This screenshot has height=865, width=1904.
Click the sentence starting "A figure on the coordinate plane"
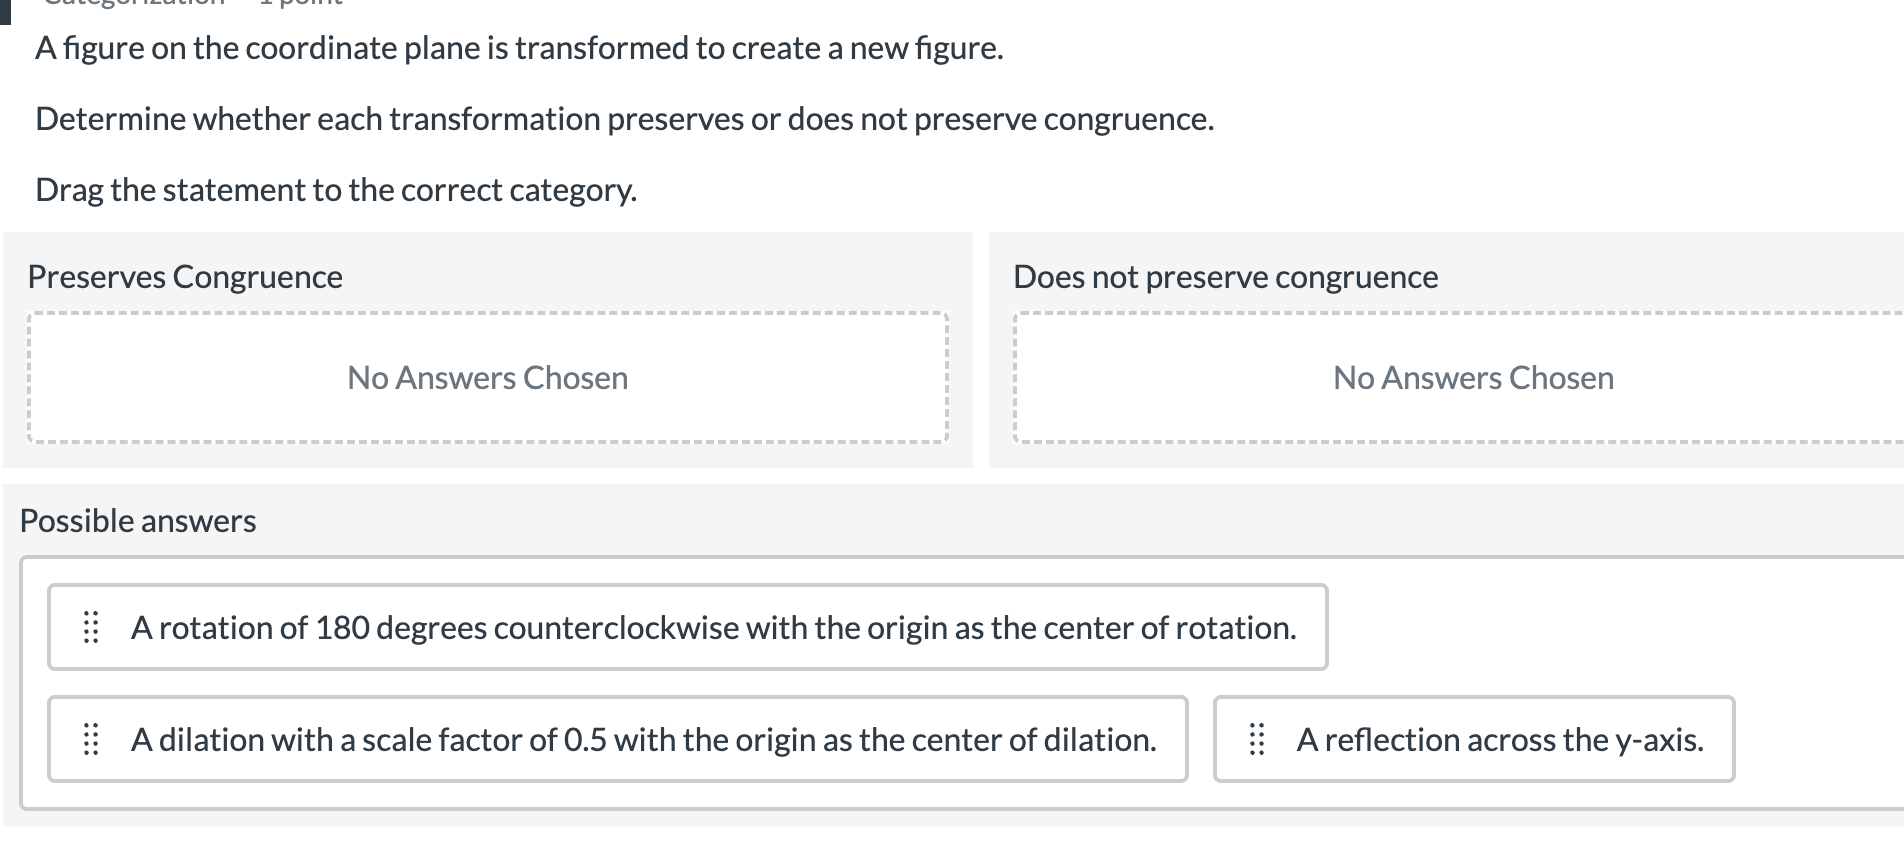[x=519, y=48]
